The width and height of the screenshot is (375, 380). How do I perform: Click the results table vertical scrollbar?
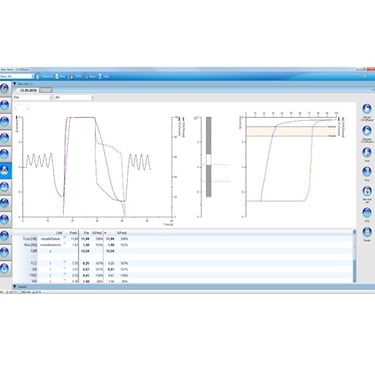354,256
